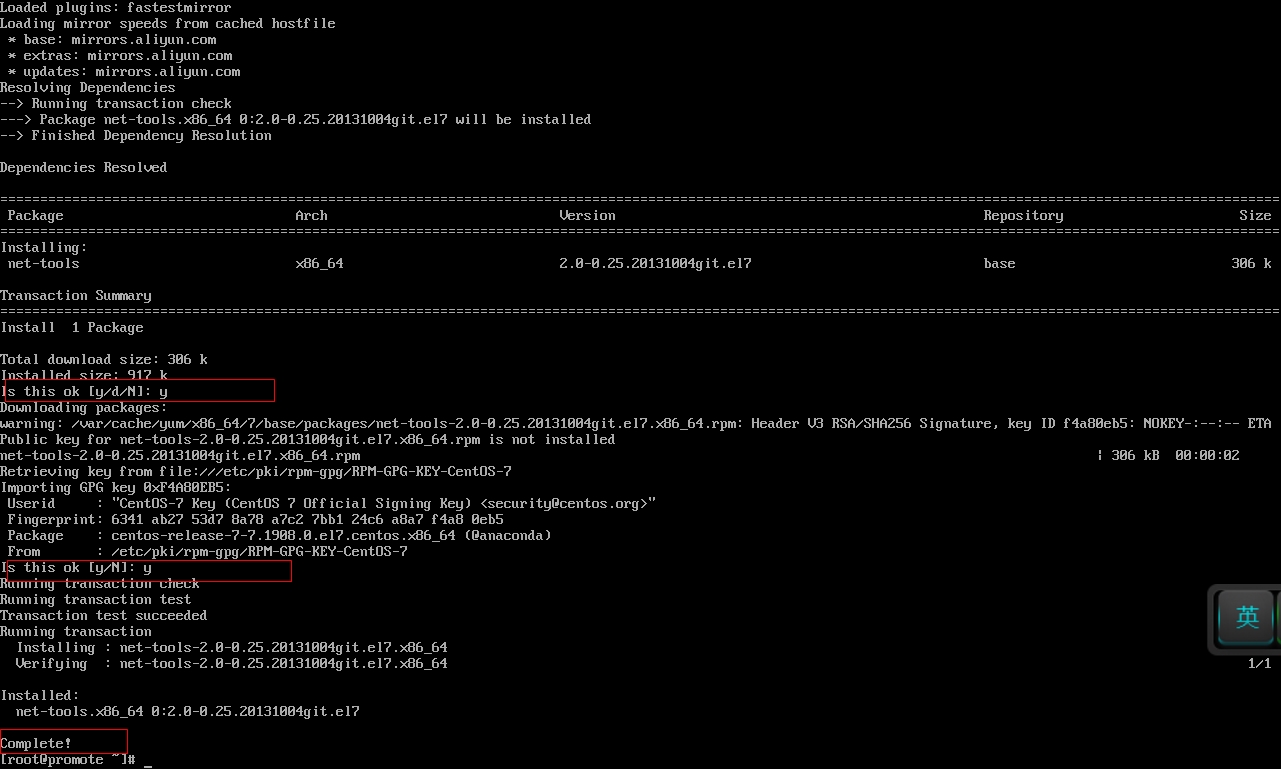Viewport: 1281px width, 769px height.
Task: Select the 'Retrieving key from file:///etc/pki' line
Action: (x=256, y=471)
